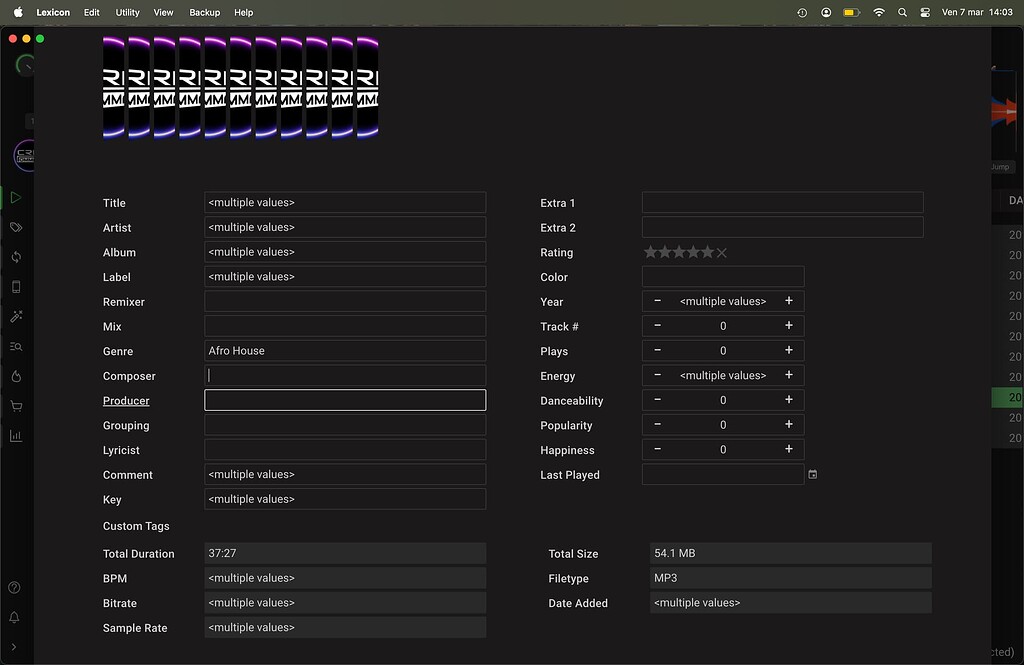
Task: Click the sync arrows icon in sidebar
Action: [x=15, y=257]
